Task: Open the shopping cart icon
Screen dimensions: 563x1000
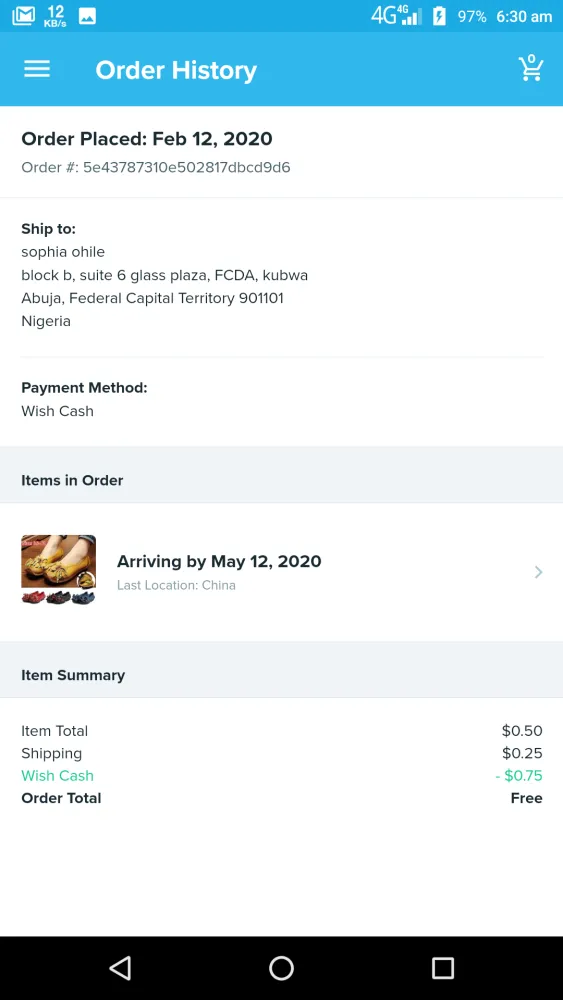Action: [530, 68]
